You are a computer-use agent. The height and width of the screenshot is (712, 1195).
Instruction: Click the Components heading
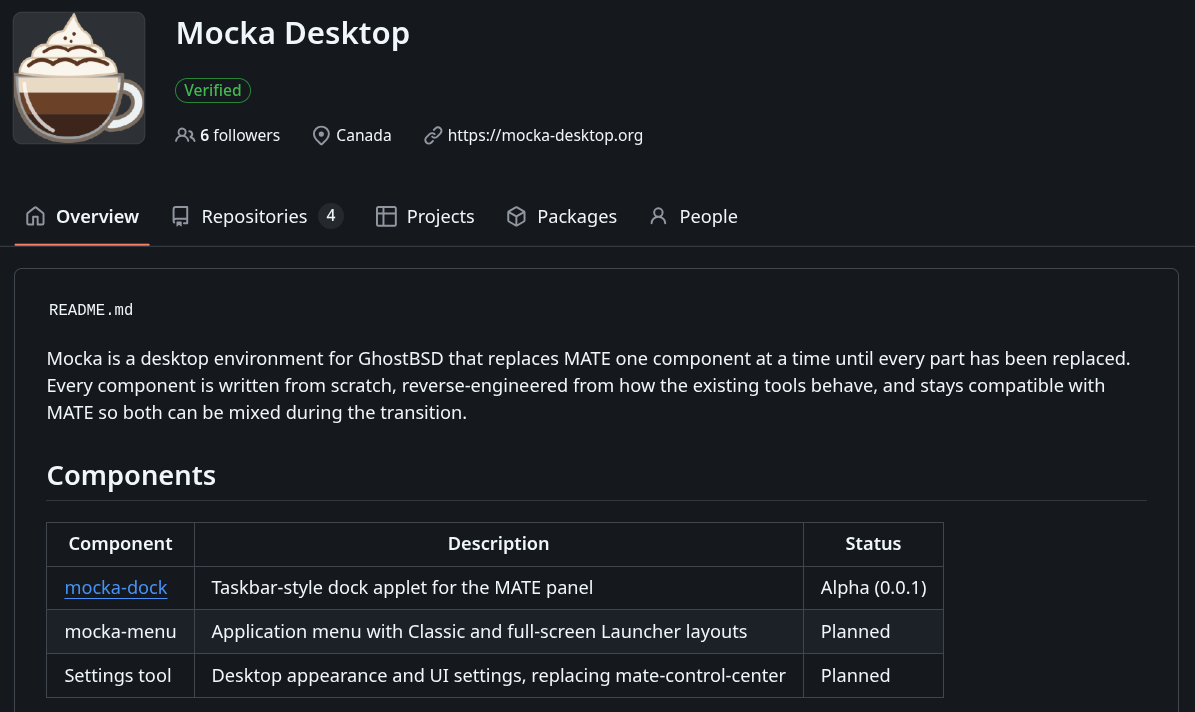(131, 476)
